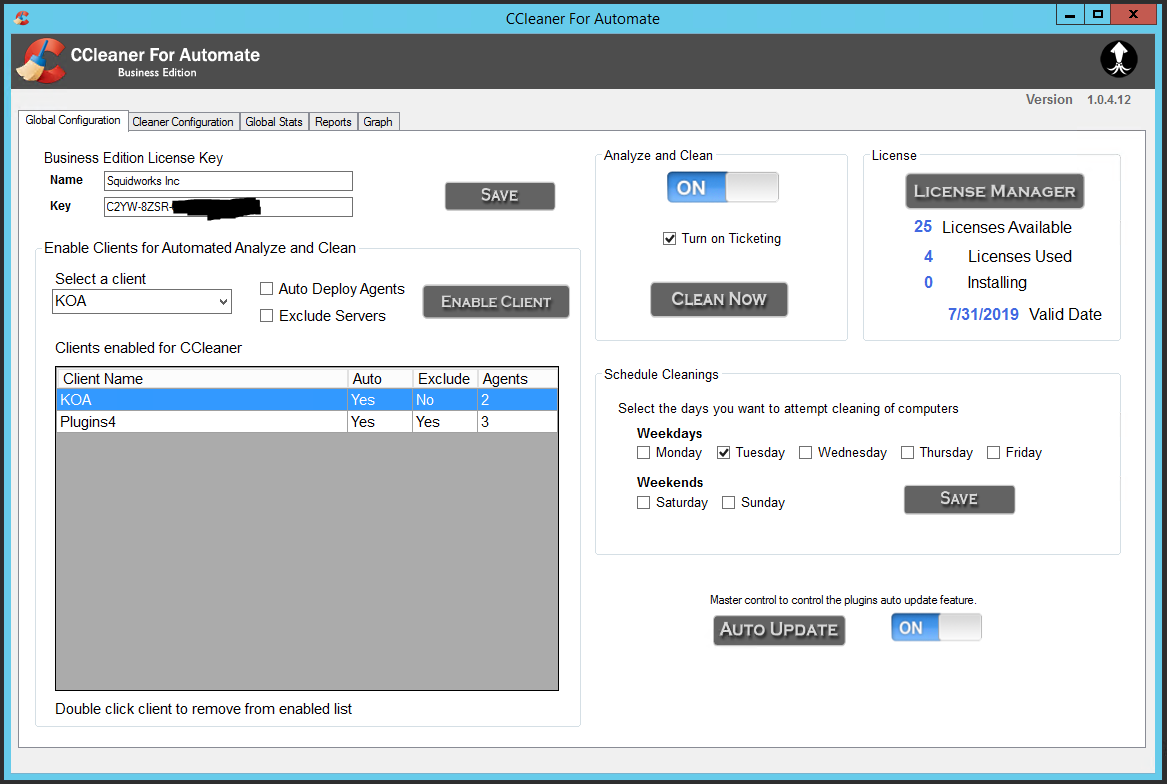Check the Thursday schedule box
The width and height of the screenshot is (1167, 784).
pyautogui.click(x=907, y=453)
